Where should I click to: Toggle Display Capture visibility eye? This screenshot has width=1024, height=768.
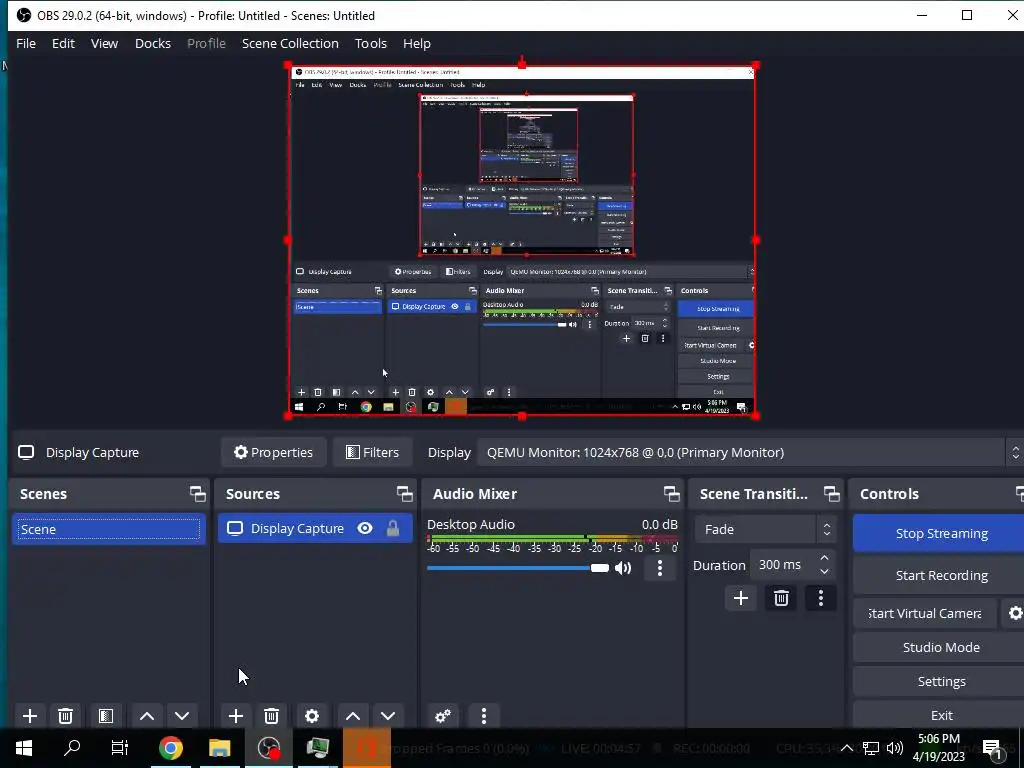coord(365,528)
